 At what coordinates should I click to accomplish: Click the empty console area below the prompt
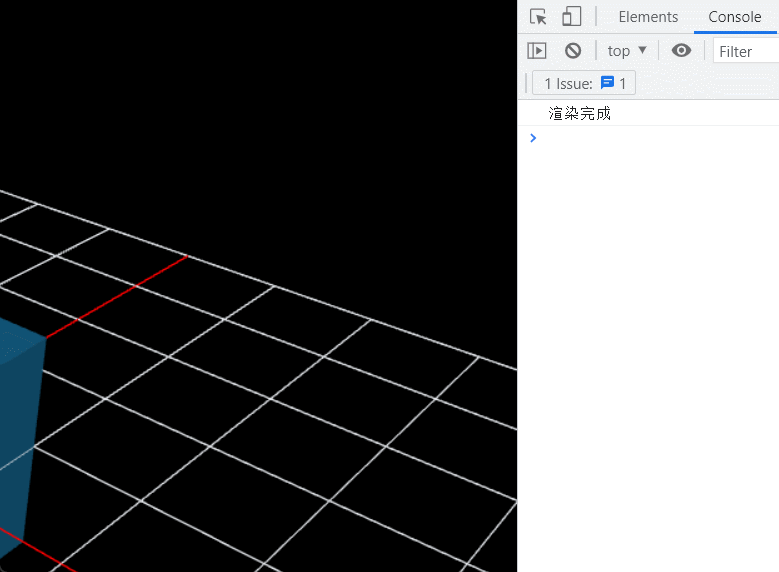648,350
